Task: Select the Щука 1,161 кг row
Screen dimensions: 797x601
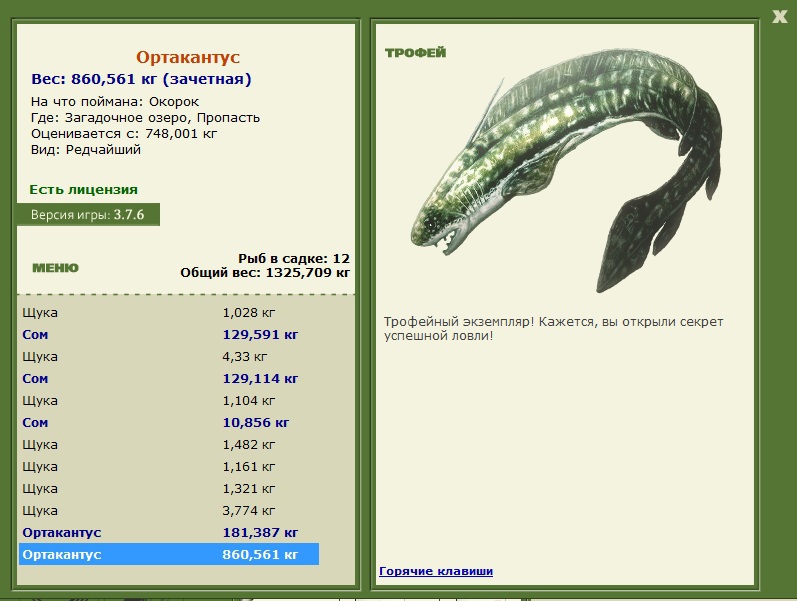Action: (x=169, y=467)
